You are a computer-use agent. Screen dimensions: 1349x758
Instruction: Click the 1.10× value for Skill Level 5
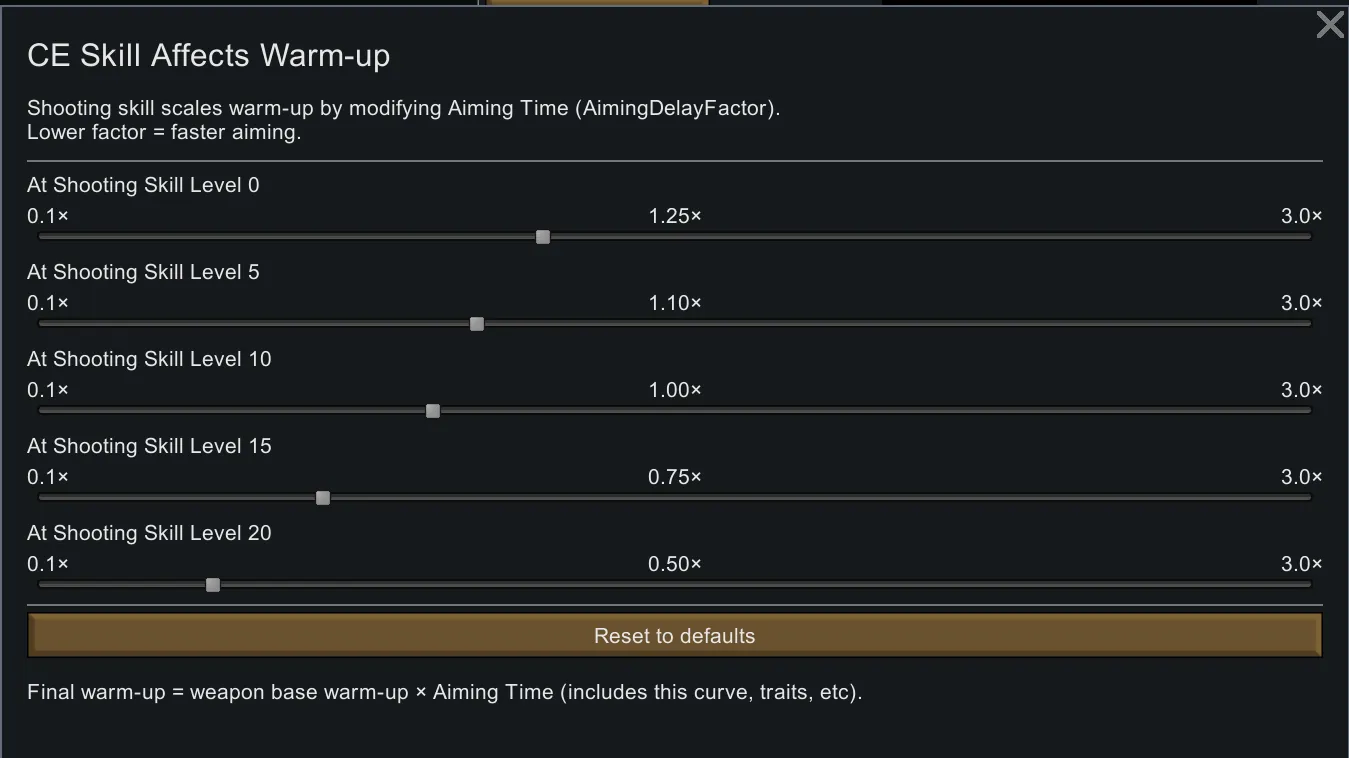[x=675, y=303]
